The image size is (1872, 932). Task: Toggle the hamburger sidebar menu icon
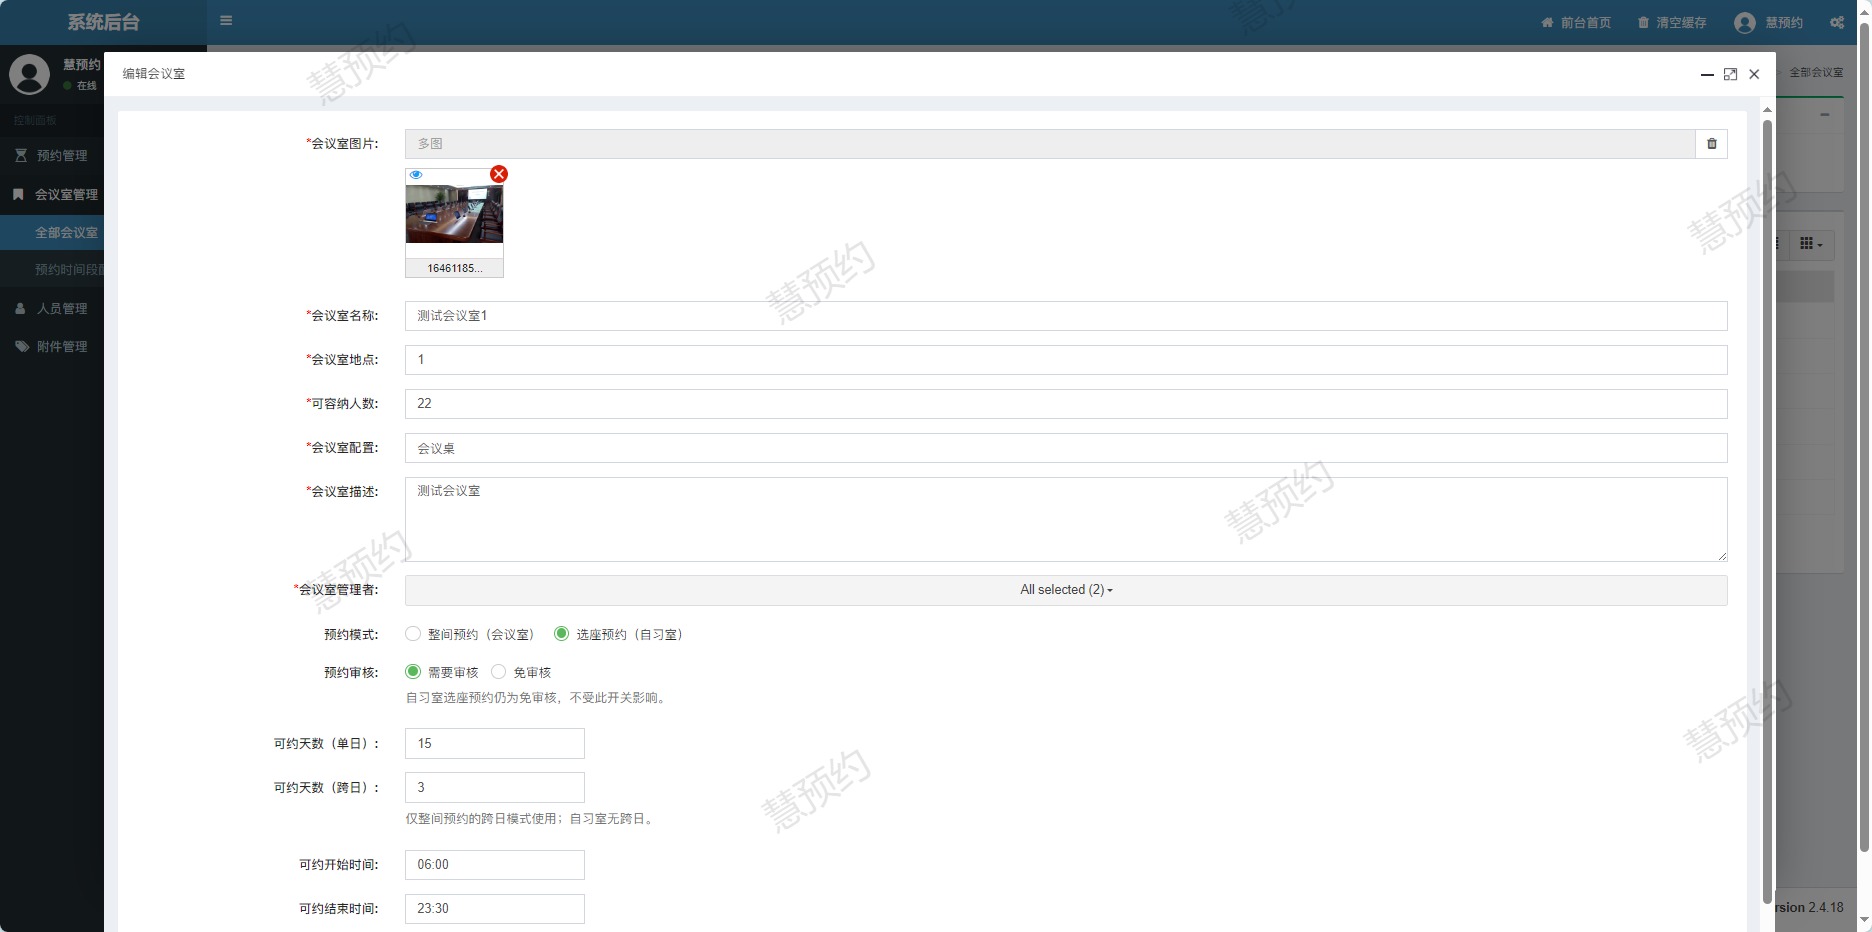(226, 21)
